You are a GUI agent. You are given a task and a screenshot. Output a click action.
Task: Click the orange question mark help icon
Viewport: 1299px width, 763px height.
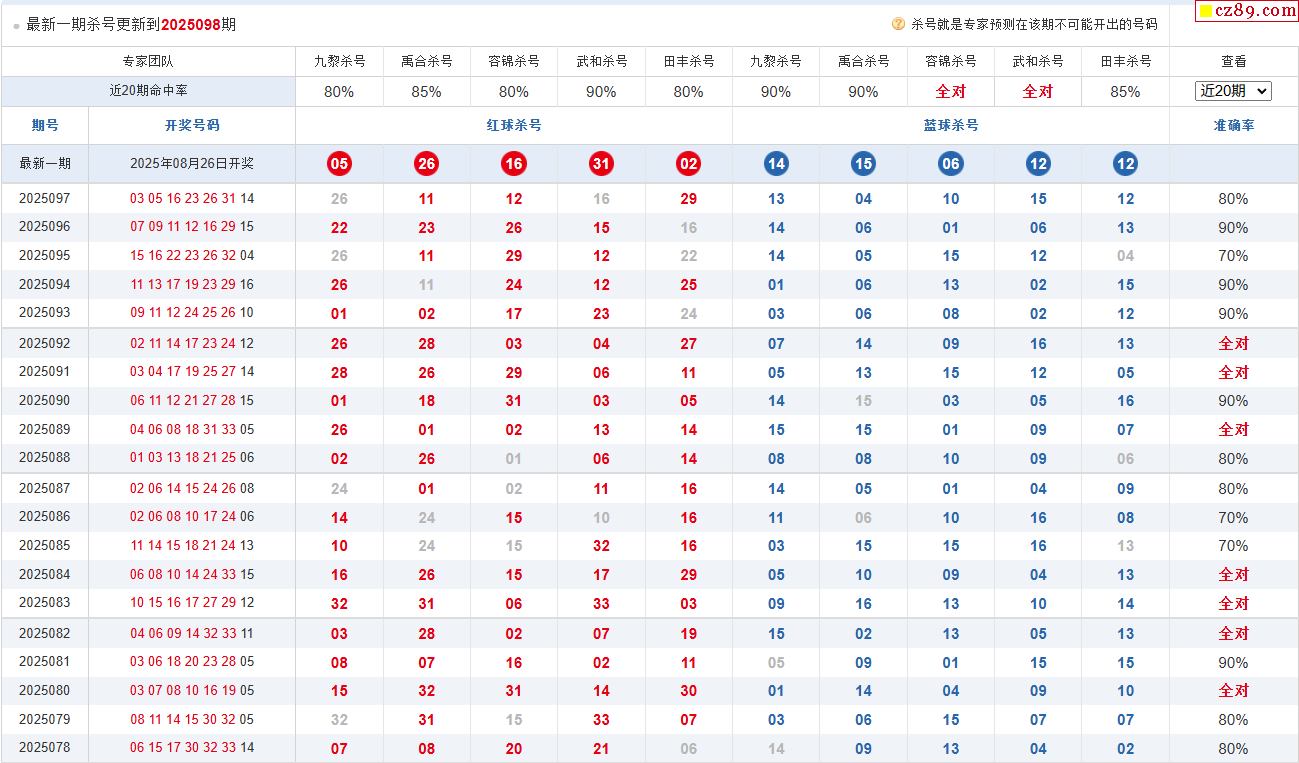tap(898, 24)
